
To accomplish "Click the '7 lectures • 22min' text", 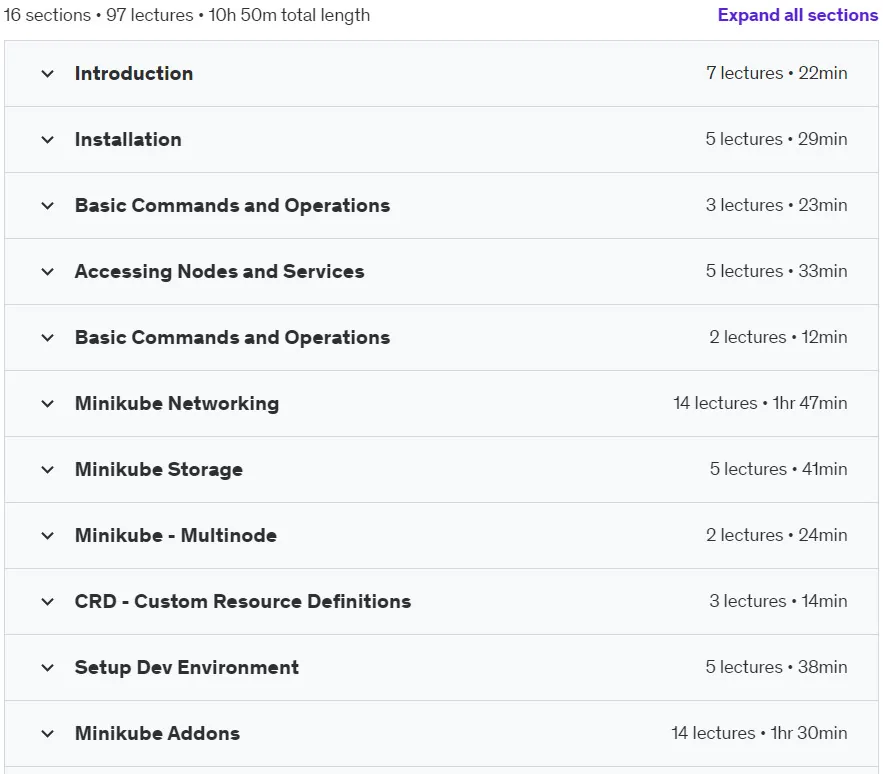I will (777, 73).
